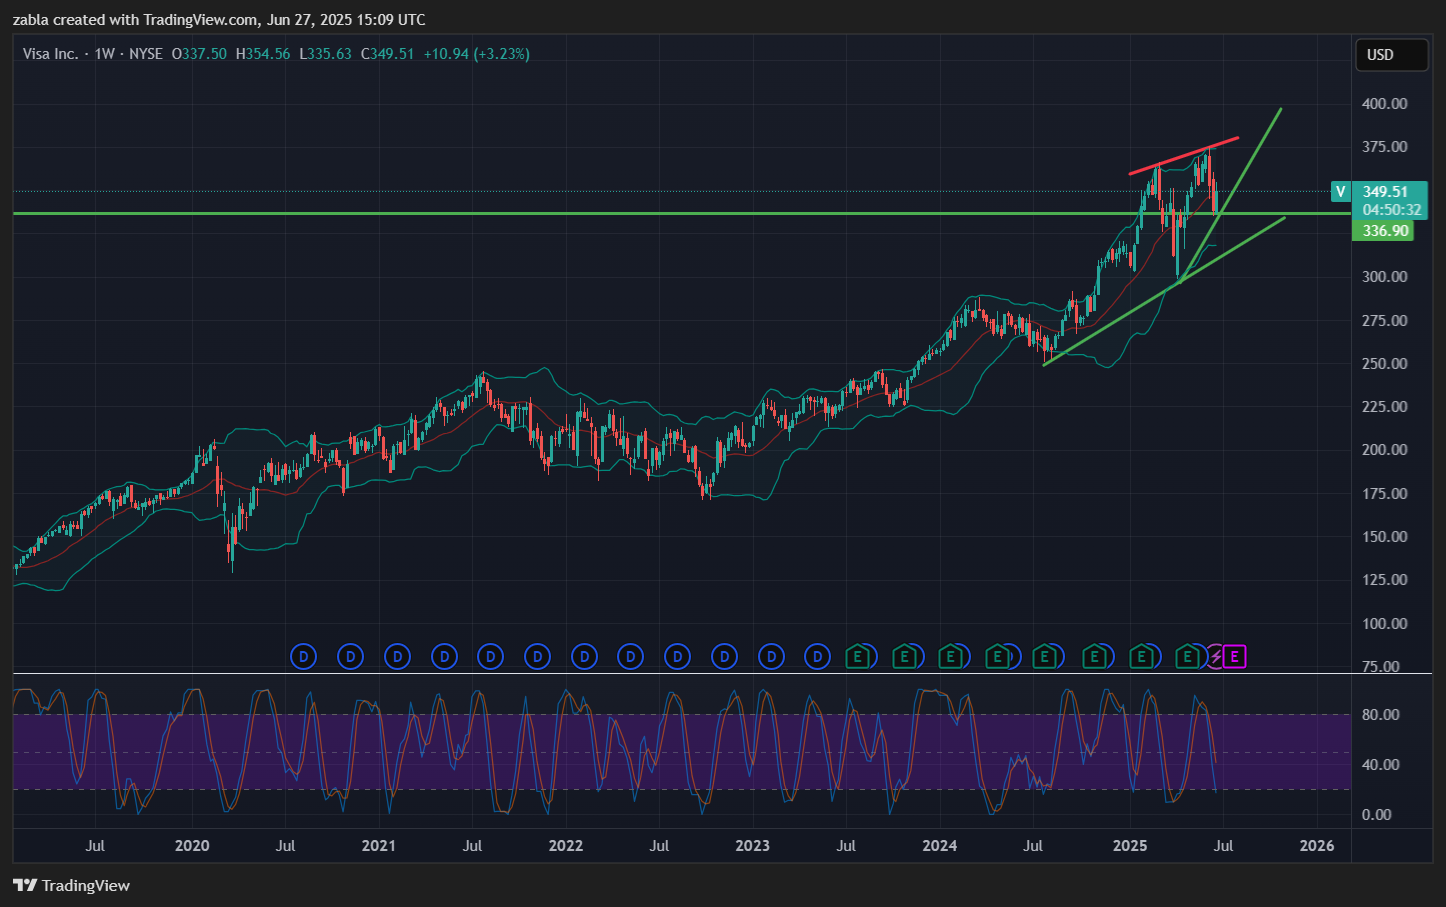The image size is (1446, 907).
Task: Open the USD currency selector
Action: coord(1391,55)
